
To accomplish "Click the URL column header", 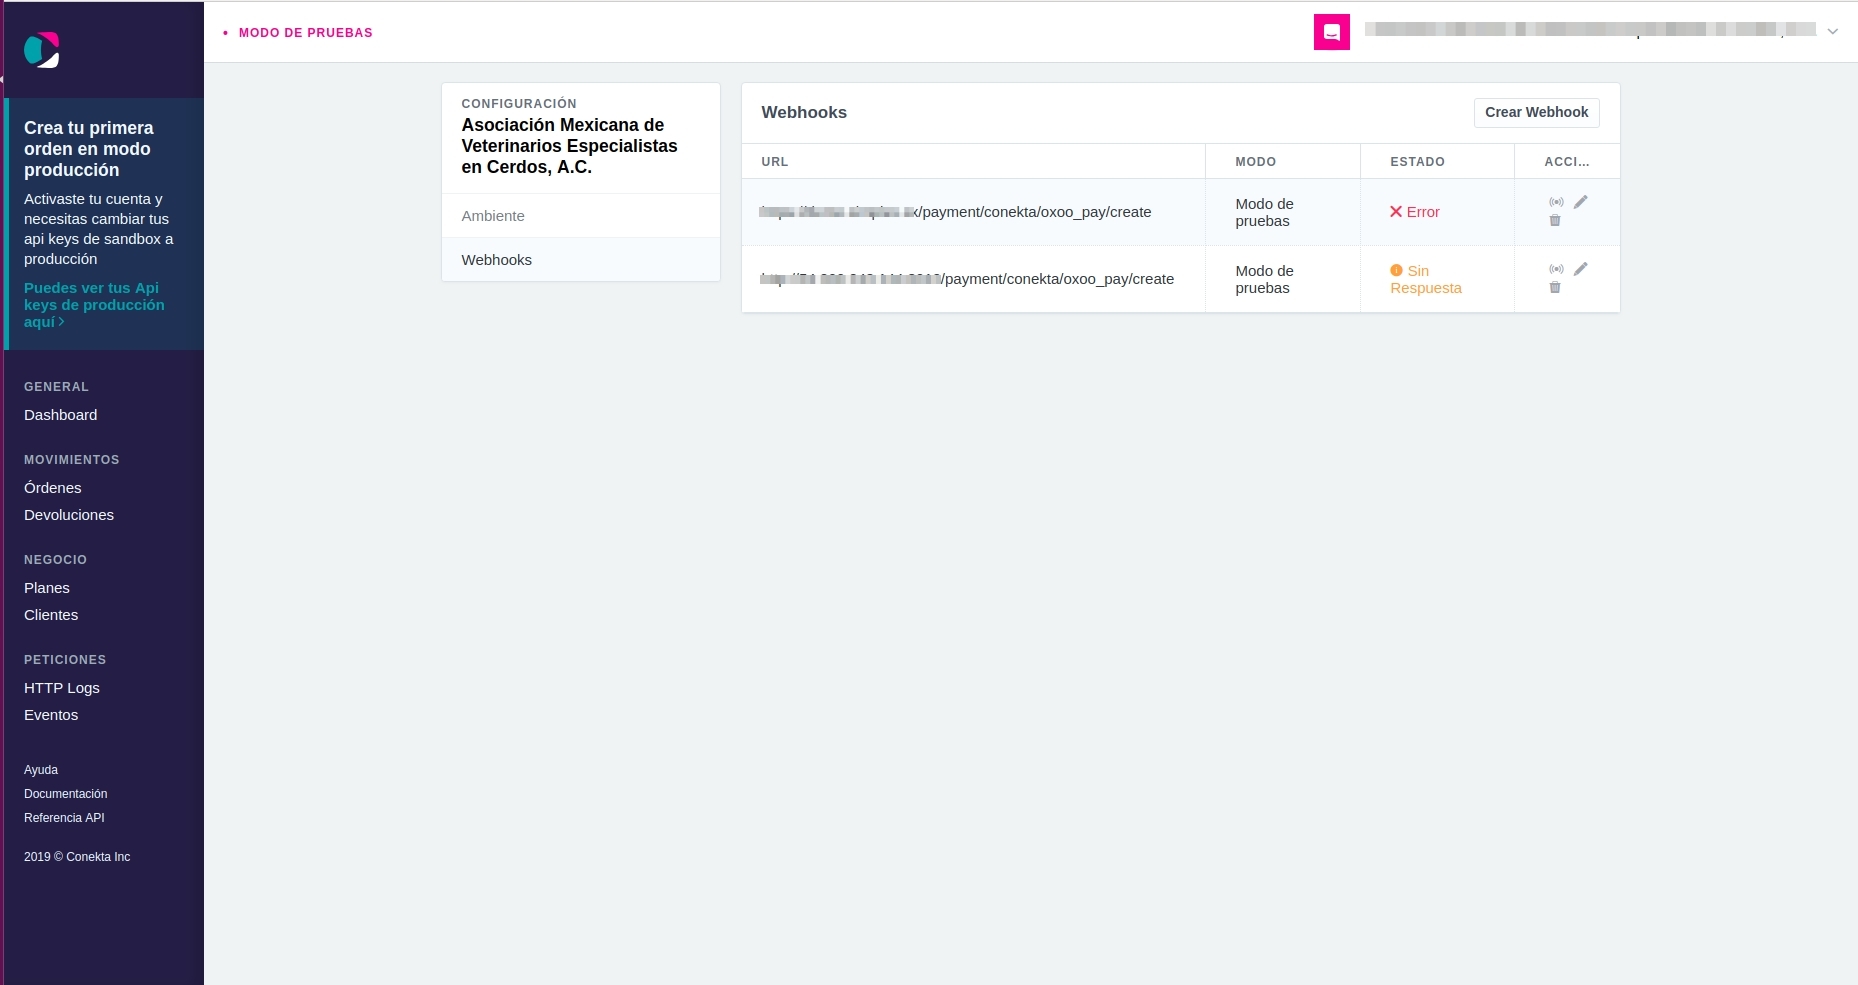I will point(775,162).
